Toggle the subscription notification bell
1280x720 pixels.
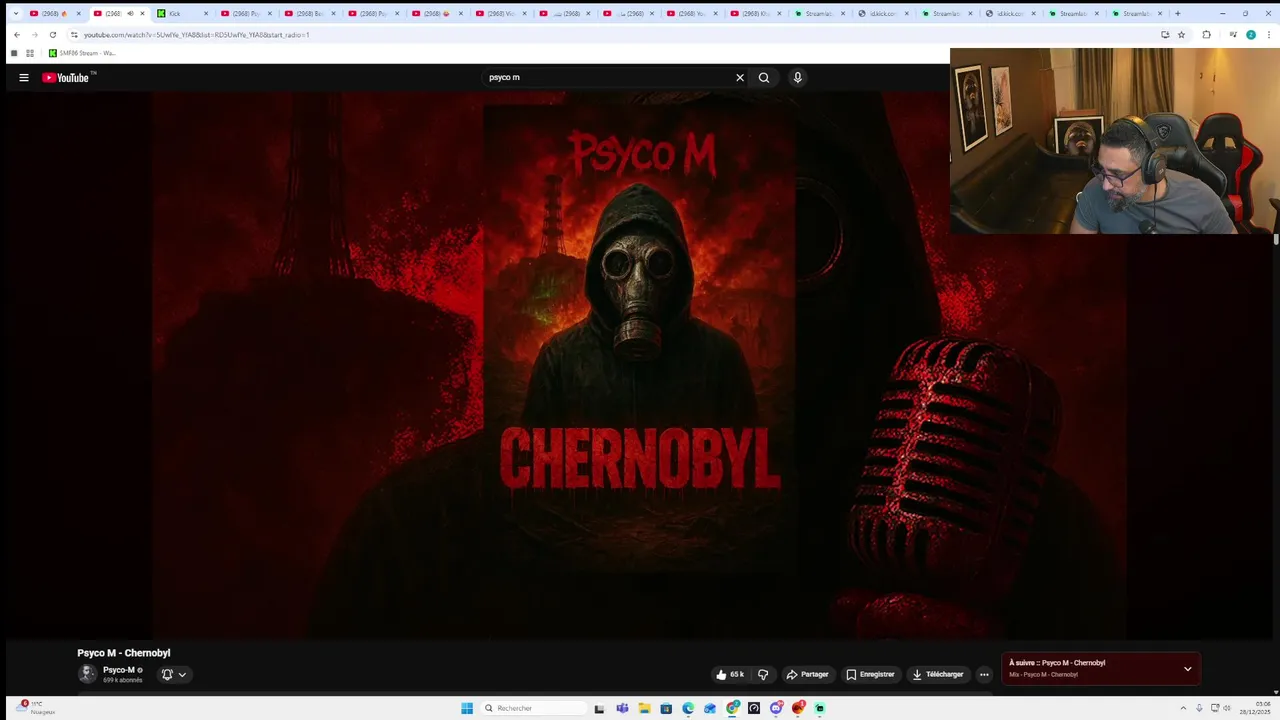point(167,674)
